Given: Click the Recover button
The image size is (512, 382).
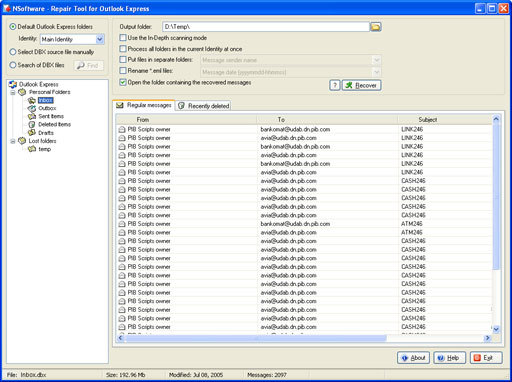Looking at the screenshot, I should tap(362, 85).
